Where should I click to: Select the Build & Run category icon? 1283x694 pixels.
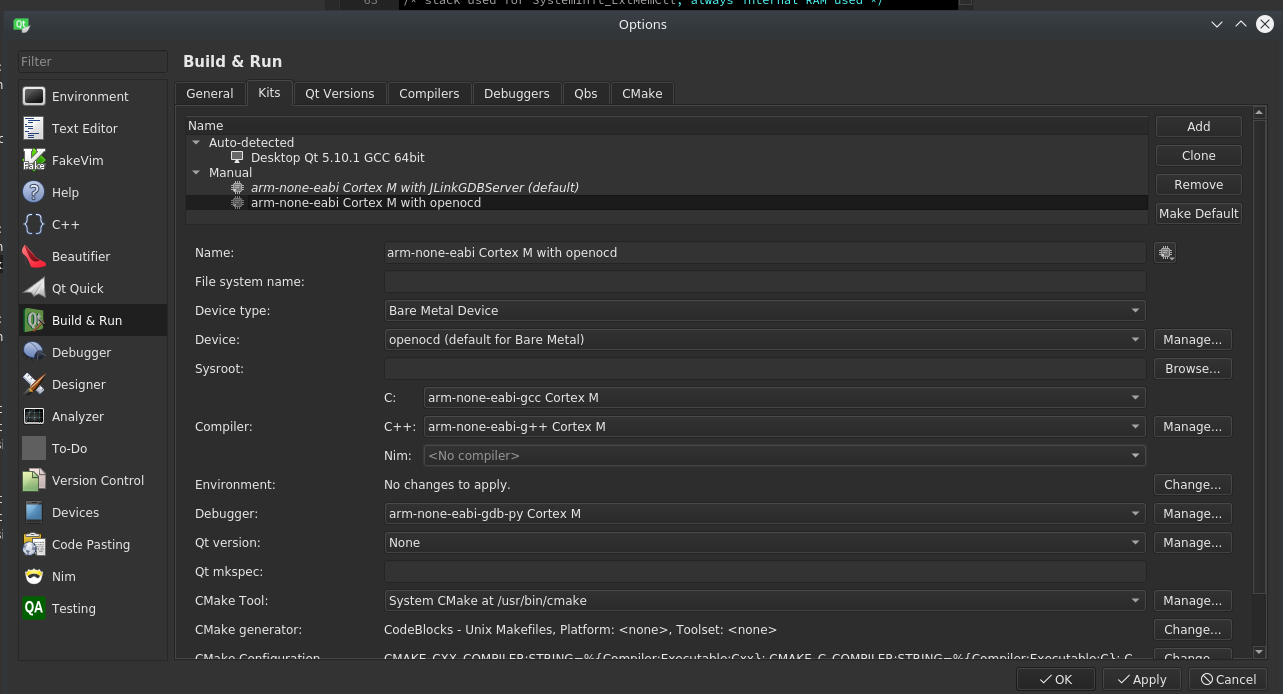tap(34, 320)
